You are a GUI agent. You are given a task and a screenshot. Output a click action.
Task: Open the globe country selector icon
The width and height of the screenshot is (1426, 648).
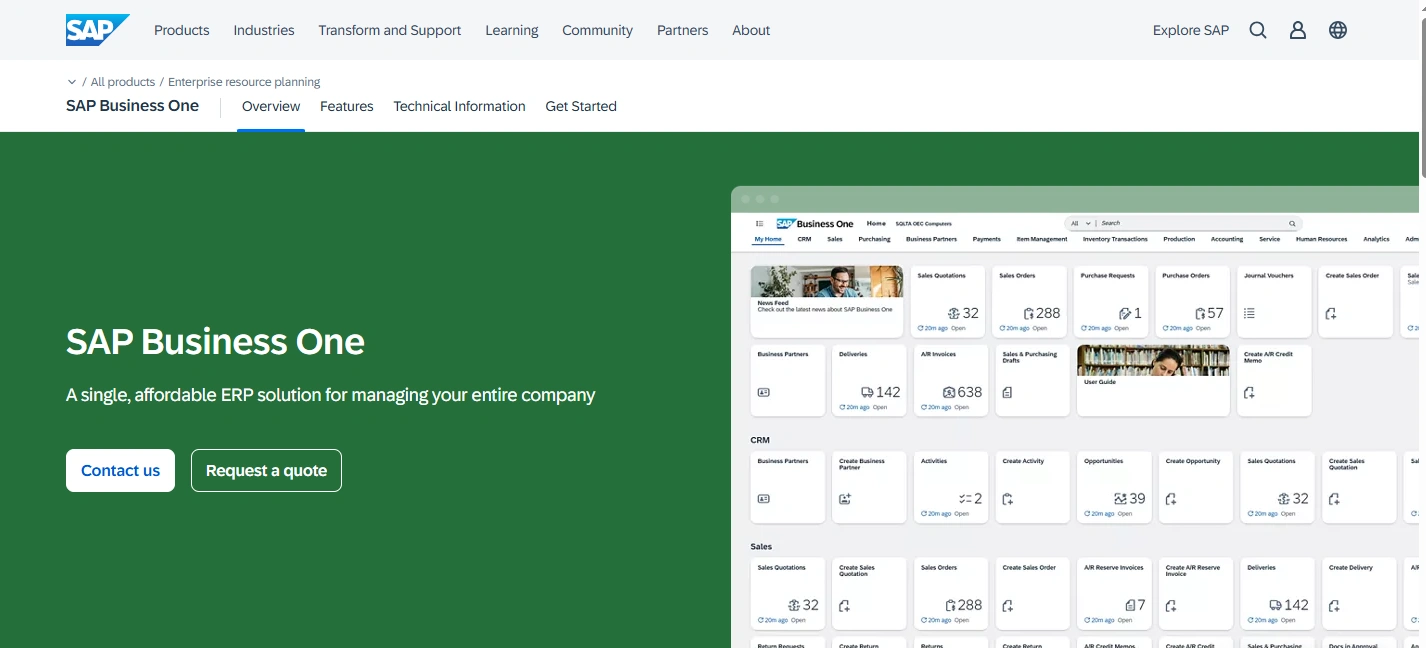tap(1338, 30)
